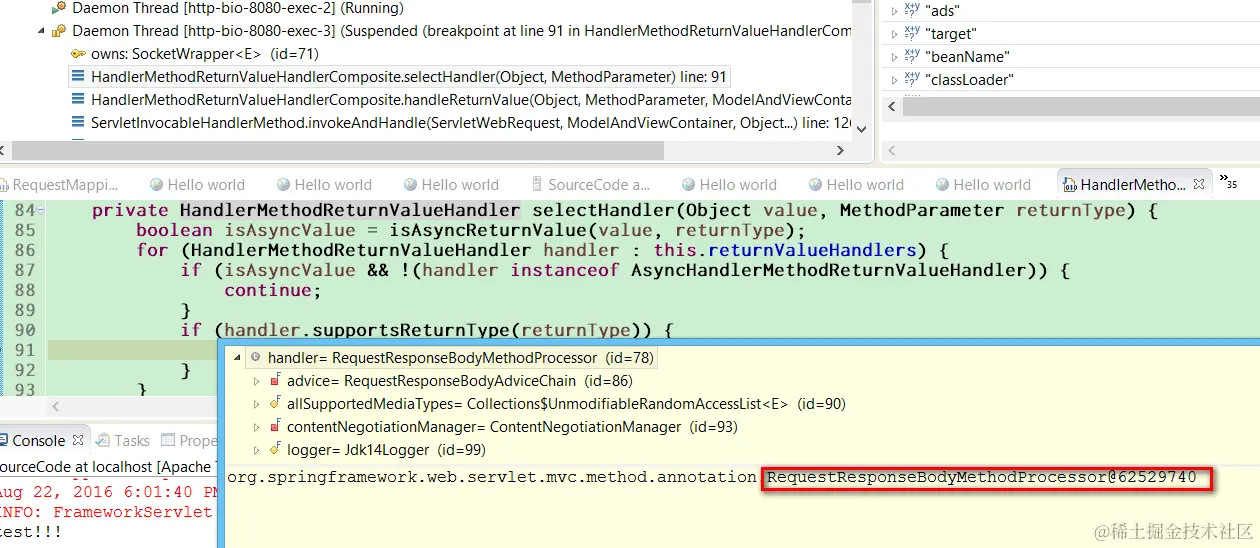Expand the logger= Jdk14Logger field
Image resolution: width=1260 pixels, height=548 pixels.
coord(257,450)
